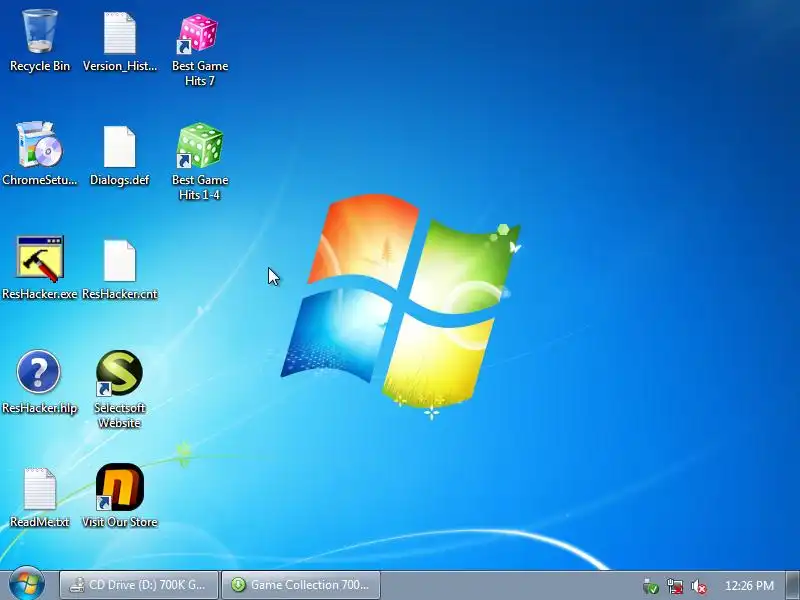The width and height of the screenshot is (800, 600).
Task: Click the Show desktop strip at the taskbar end
Action: [793, 585]
